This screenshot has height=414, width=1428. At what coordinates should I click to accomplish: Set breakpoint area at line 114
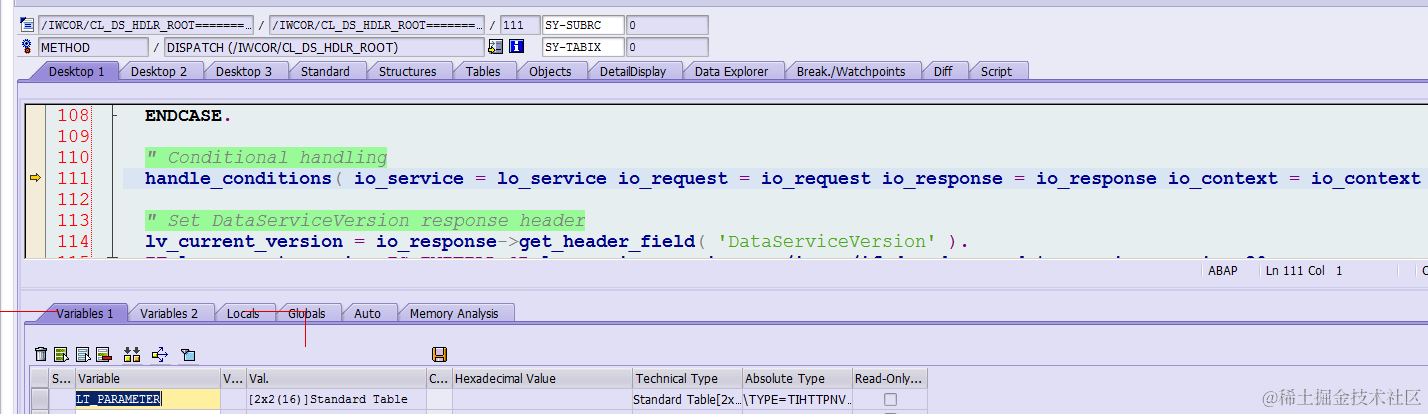(36, 241)
